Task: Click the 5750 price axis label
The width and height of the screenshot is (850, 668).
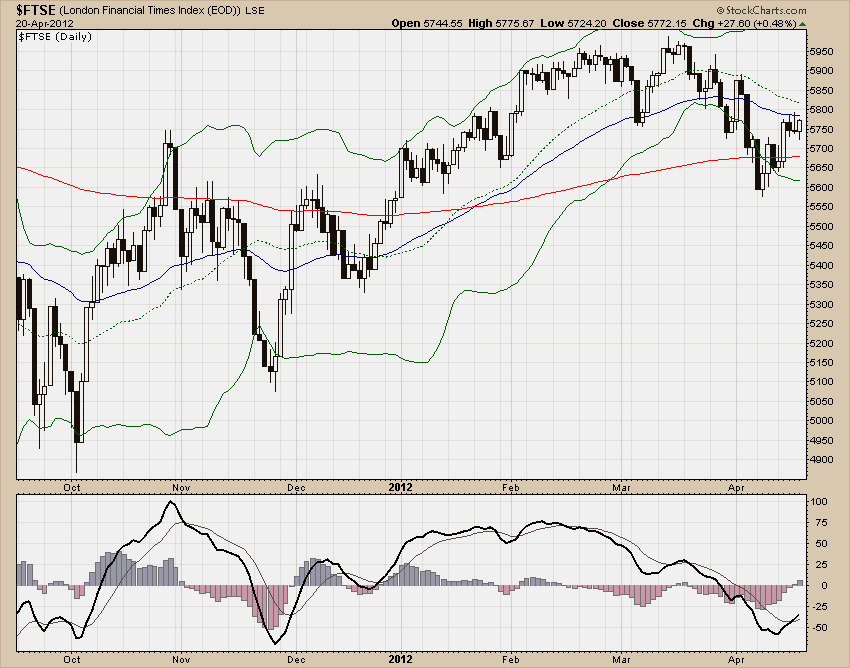Action: [821, 130]
